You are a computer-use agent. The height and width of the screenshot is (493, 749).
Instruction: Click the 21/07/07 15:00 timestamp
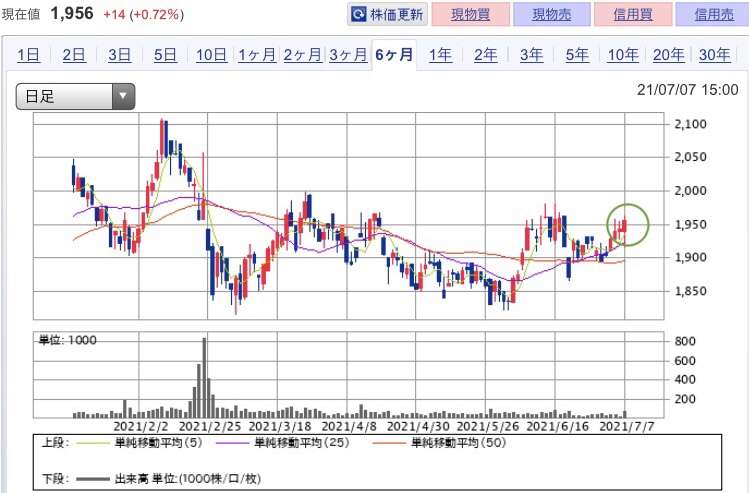[x=687, y=90]
